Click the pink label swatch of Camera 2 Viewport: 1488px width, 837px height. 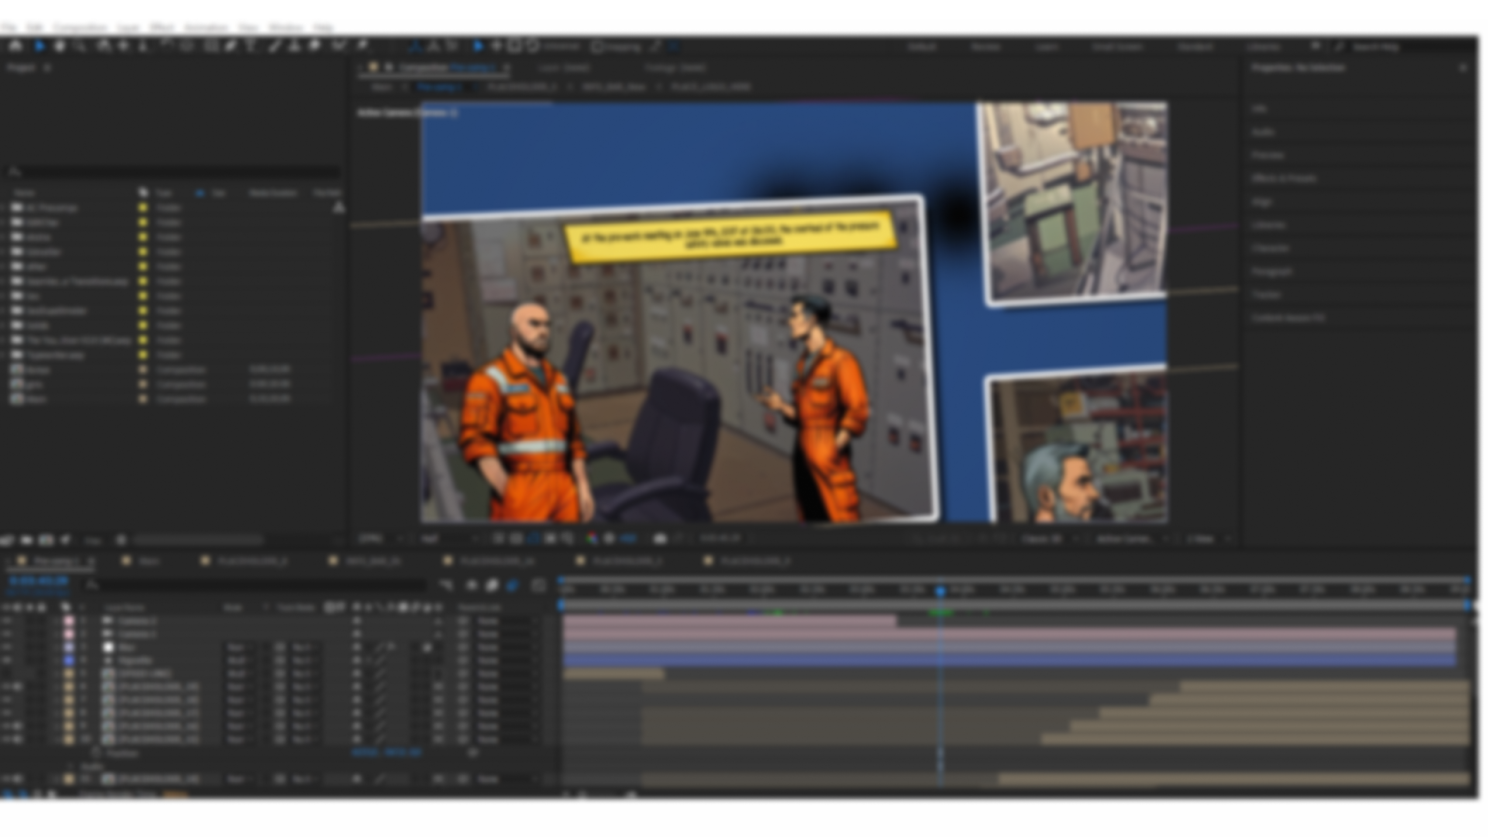point(69,621)
